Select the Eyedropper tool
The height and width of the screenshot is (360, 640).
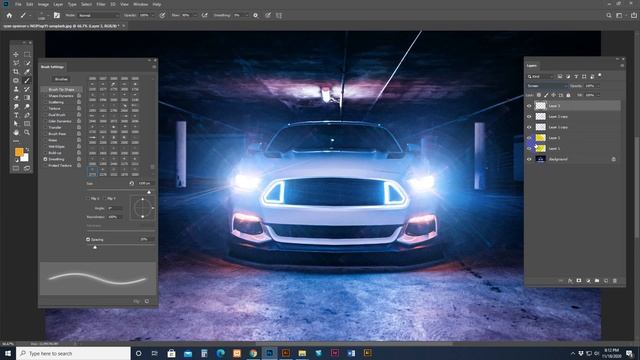pos(27,72)
